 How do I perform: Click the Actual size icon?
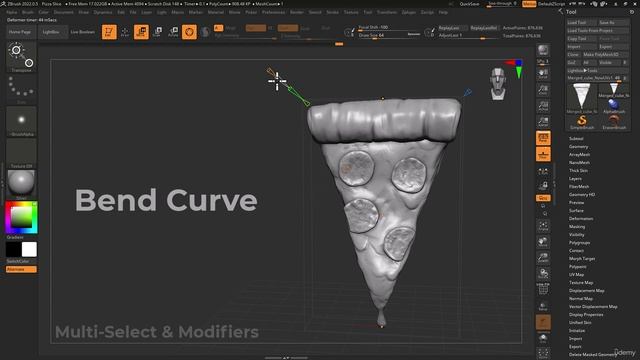coord(543,106)
